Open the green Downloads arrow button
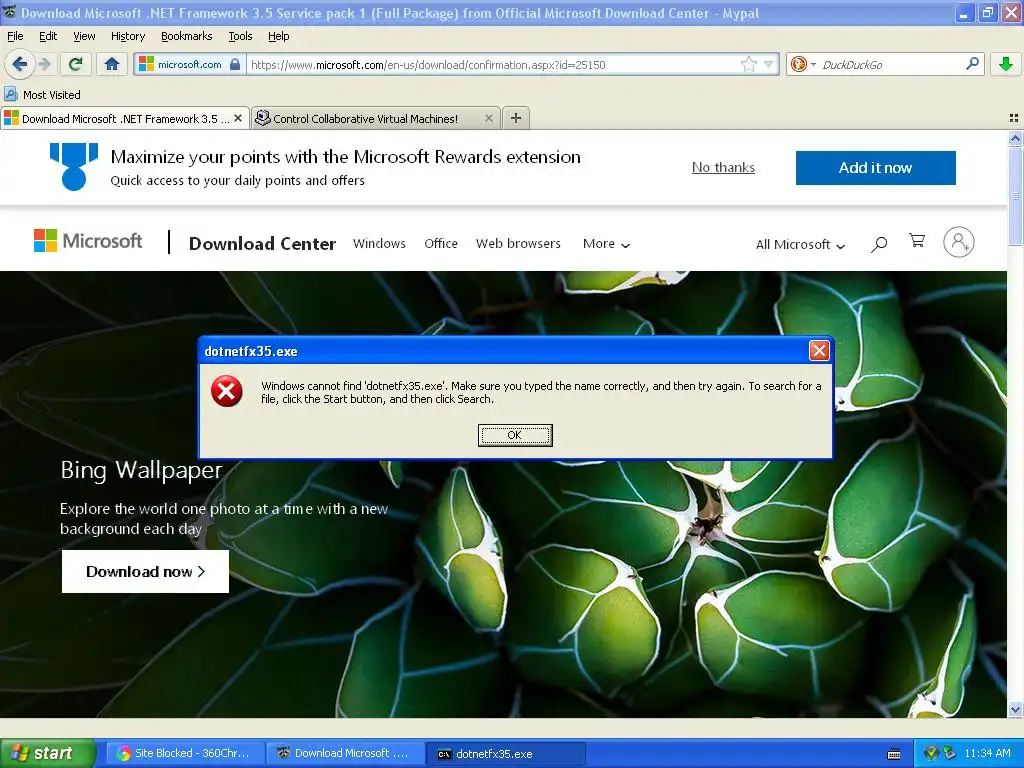The width and height of the screenshot is (1024, 768). [x=1006, y=64]
